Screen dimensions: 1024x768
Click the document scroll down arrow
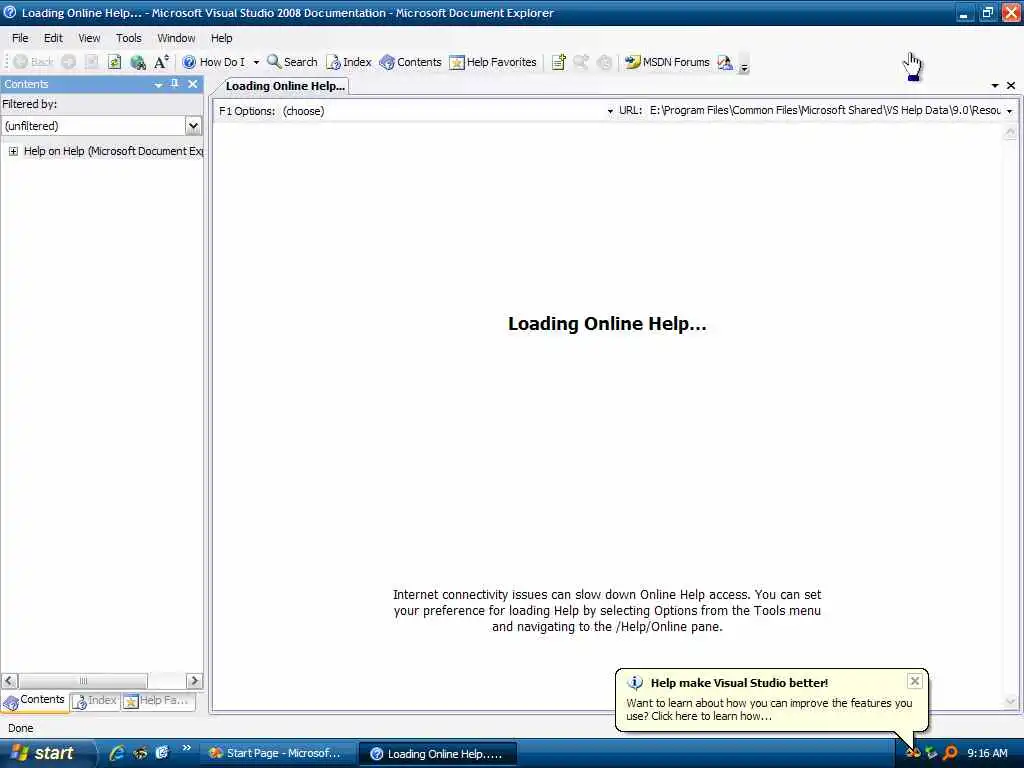tap(1010, 701)
